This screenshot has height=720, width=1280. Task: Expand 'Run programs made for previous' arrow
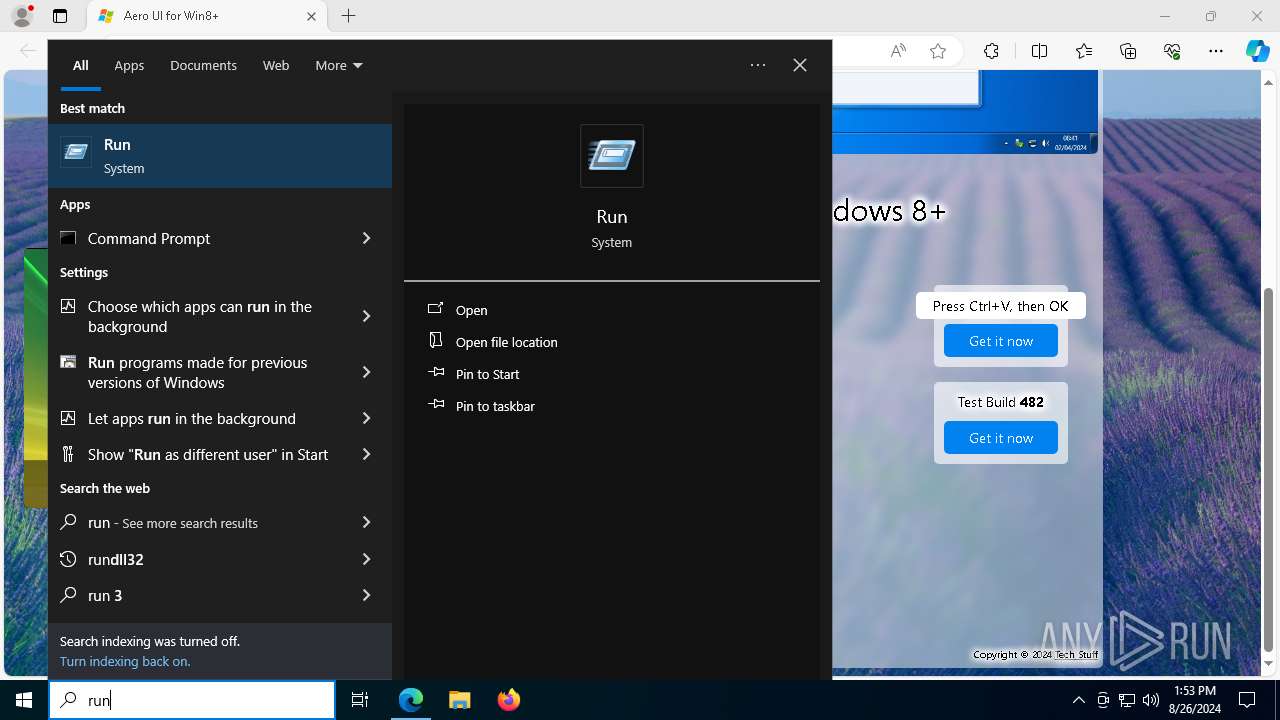pyautogui.click(x=366, y=372)
